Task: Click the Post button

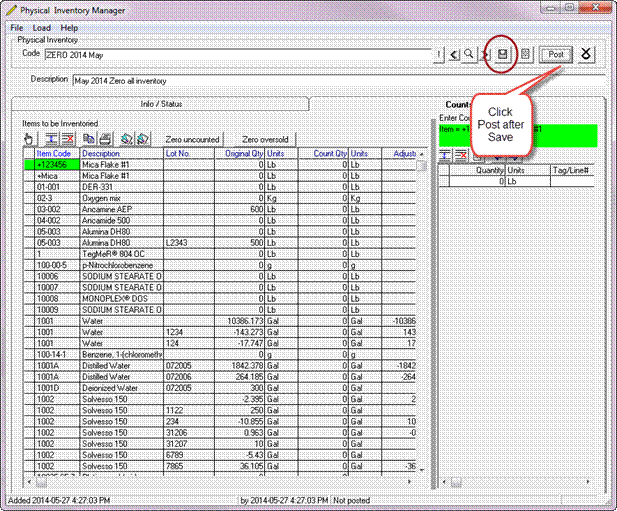Action: coord(556,54)
